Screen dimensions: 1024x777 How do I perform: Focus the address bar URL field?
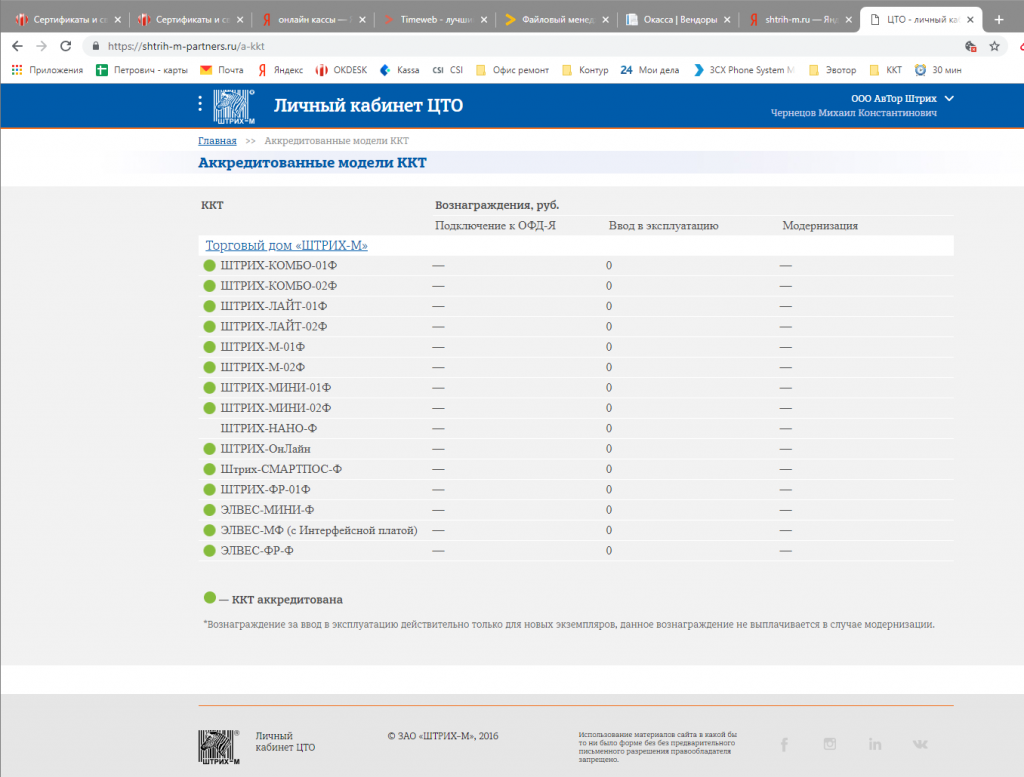click(522, 46)
